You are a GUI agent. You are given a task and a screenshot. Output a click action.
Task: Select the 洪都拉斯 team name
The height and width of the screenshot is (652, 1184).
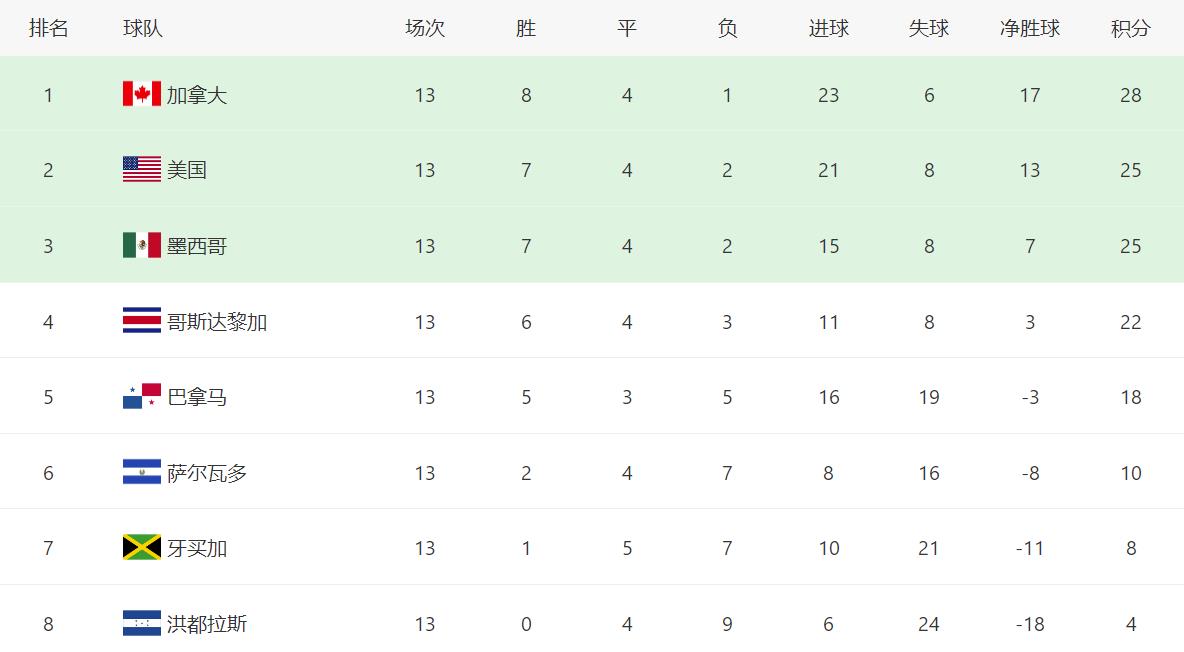(207, 624)
